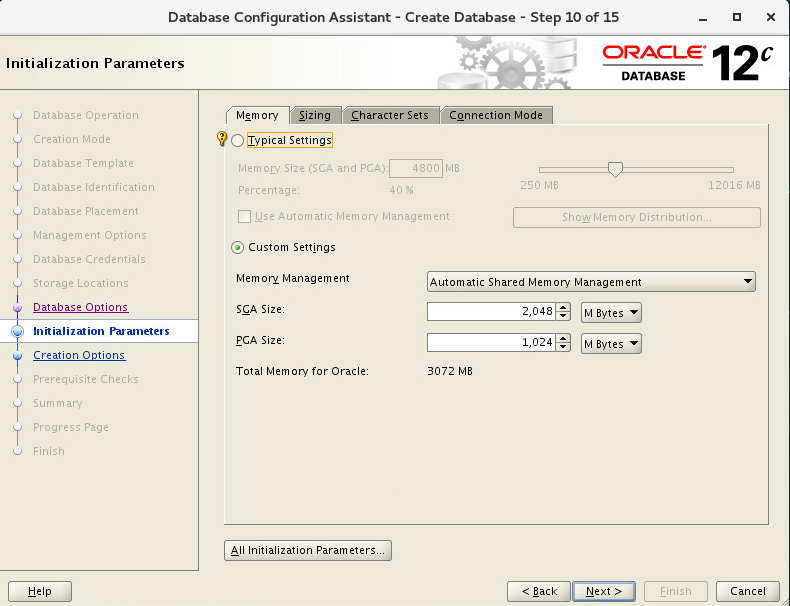The image size is (790, 606).
Task: Close the Database Configuration Assistant window
Action: (x=771, y=17)
